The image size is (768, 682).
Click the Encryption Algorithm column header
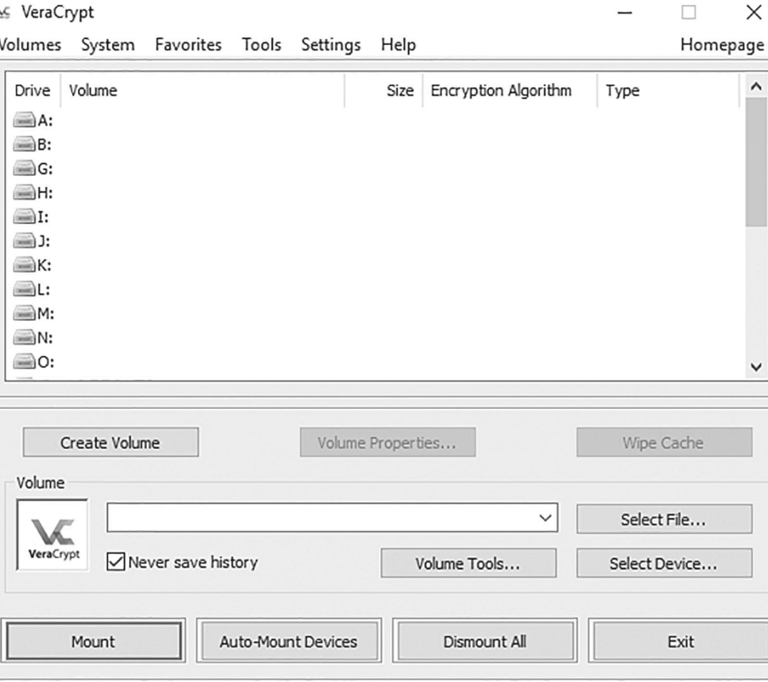pos(510,90)
